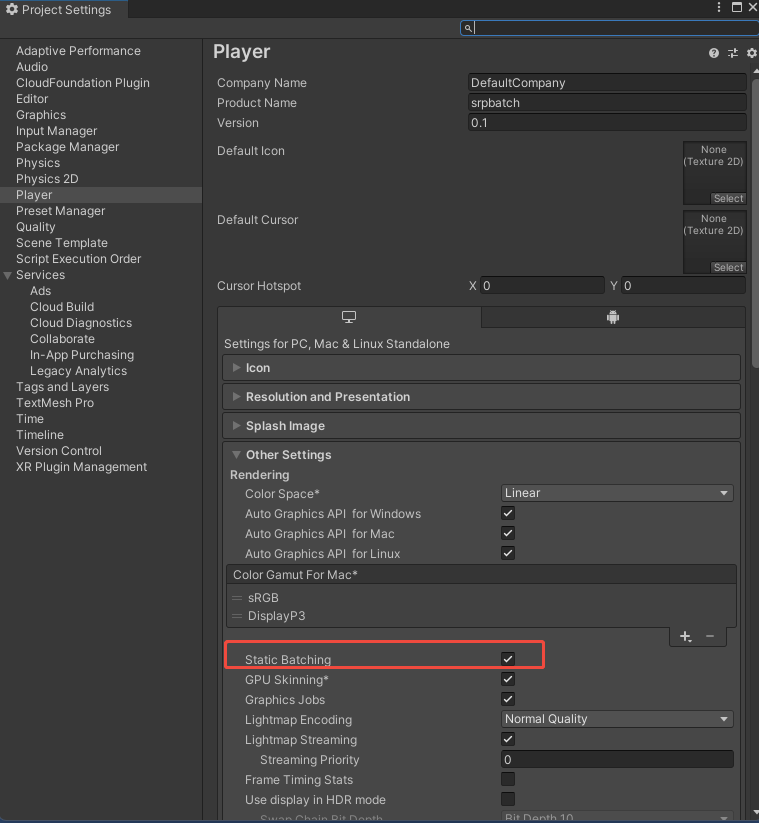
Task: Enable the Frame Timing Stats checkbox
Action: [x=508, y=779]
